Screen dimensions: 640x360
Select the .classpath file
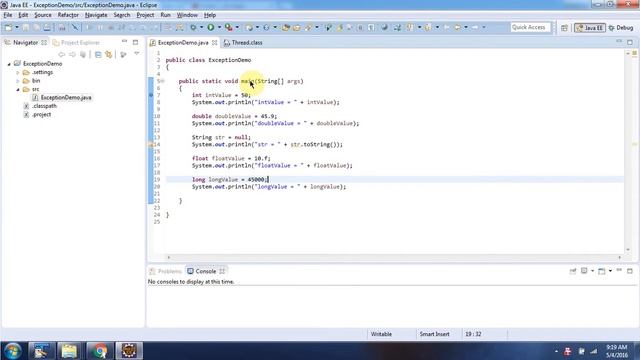(44, 106)
